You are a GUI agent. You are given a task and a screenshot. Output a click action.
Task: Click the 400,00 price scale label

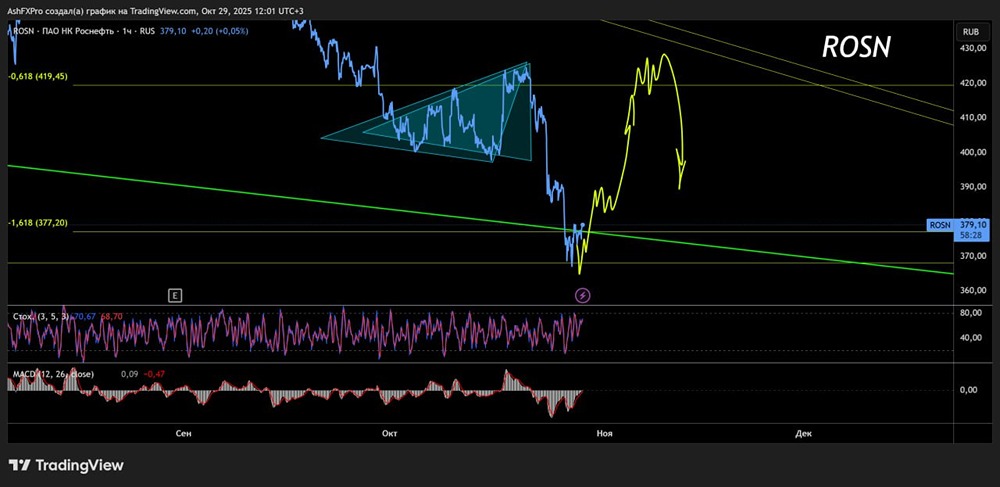974,152
